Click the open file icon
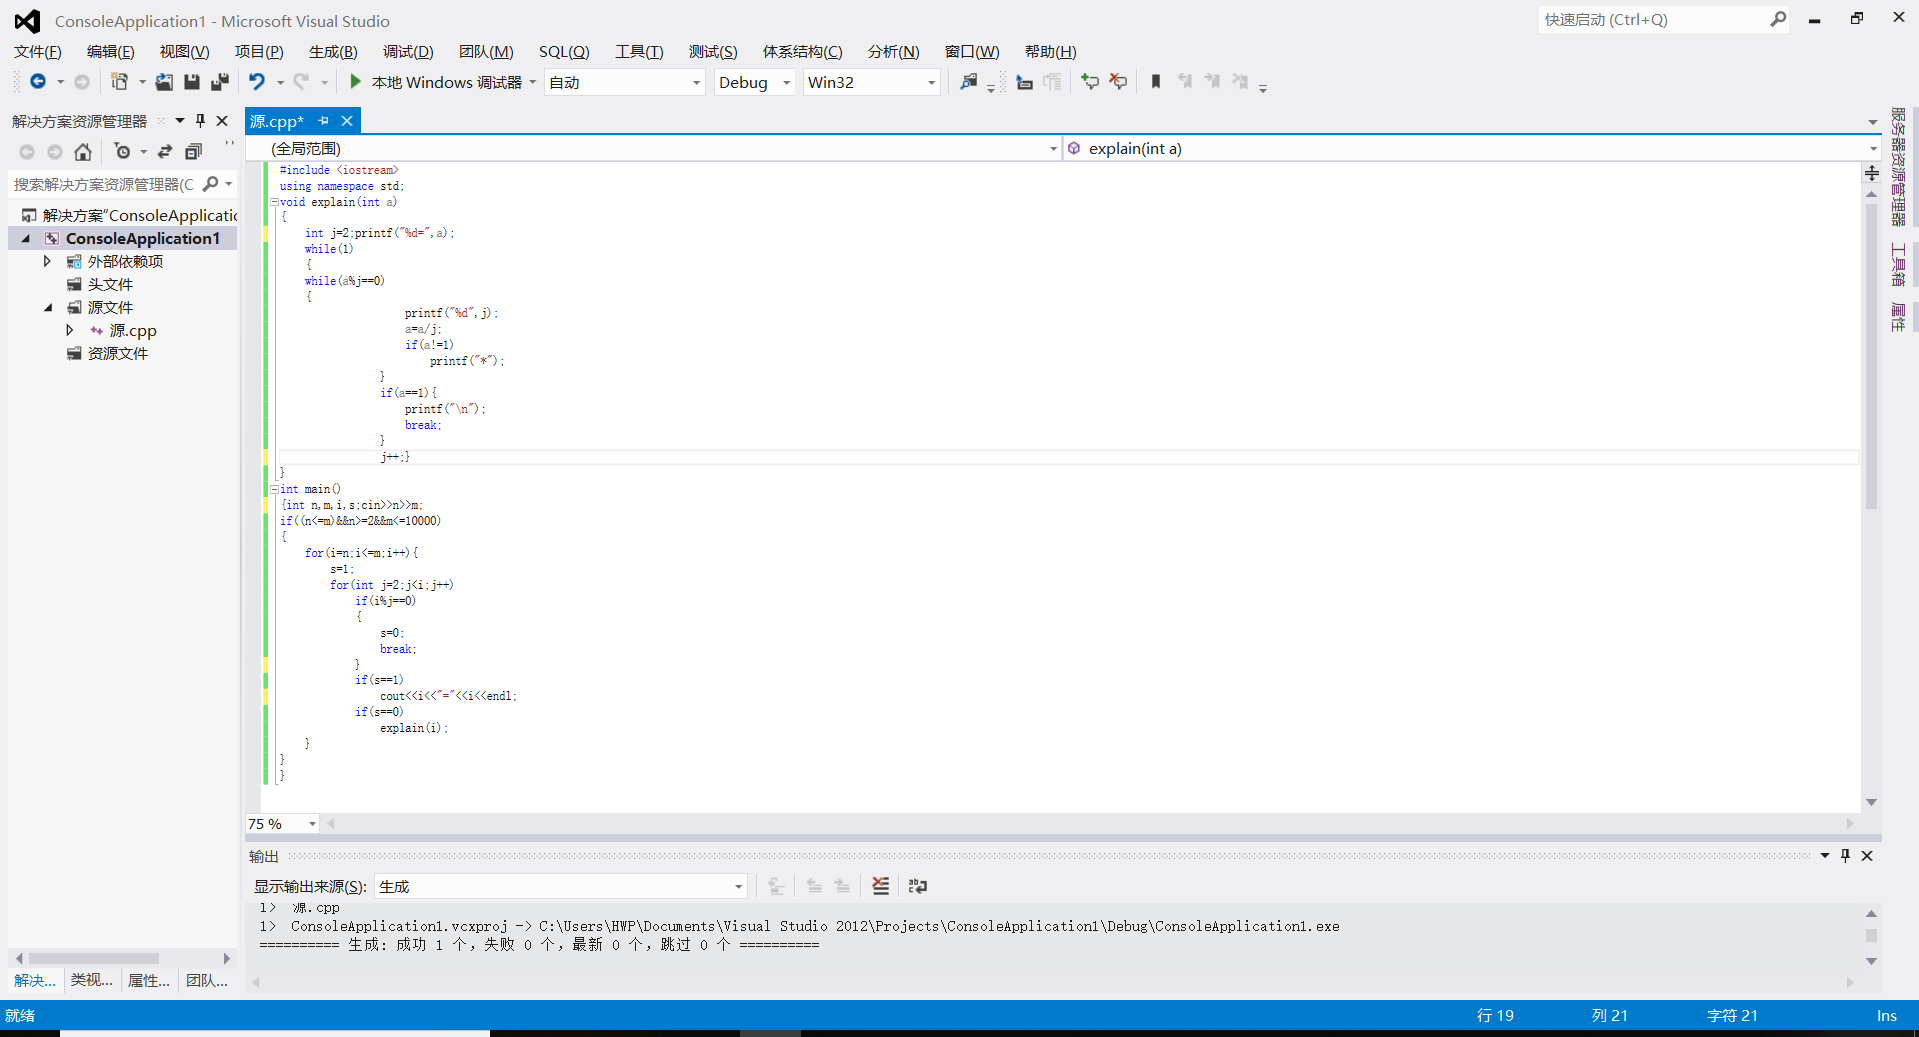This screenshot has height=1037, width=1919. pyautogui.click(x=164, y=82)
